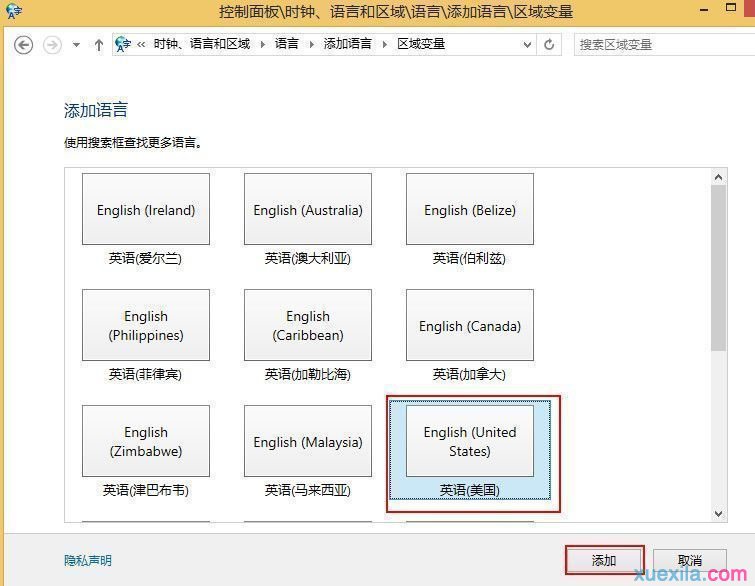This screenshot has width=755, height=586.
Task: Select the English (Canada) tile
Action: [x=470, y=325]
